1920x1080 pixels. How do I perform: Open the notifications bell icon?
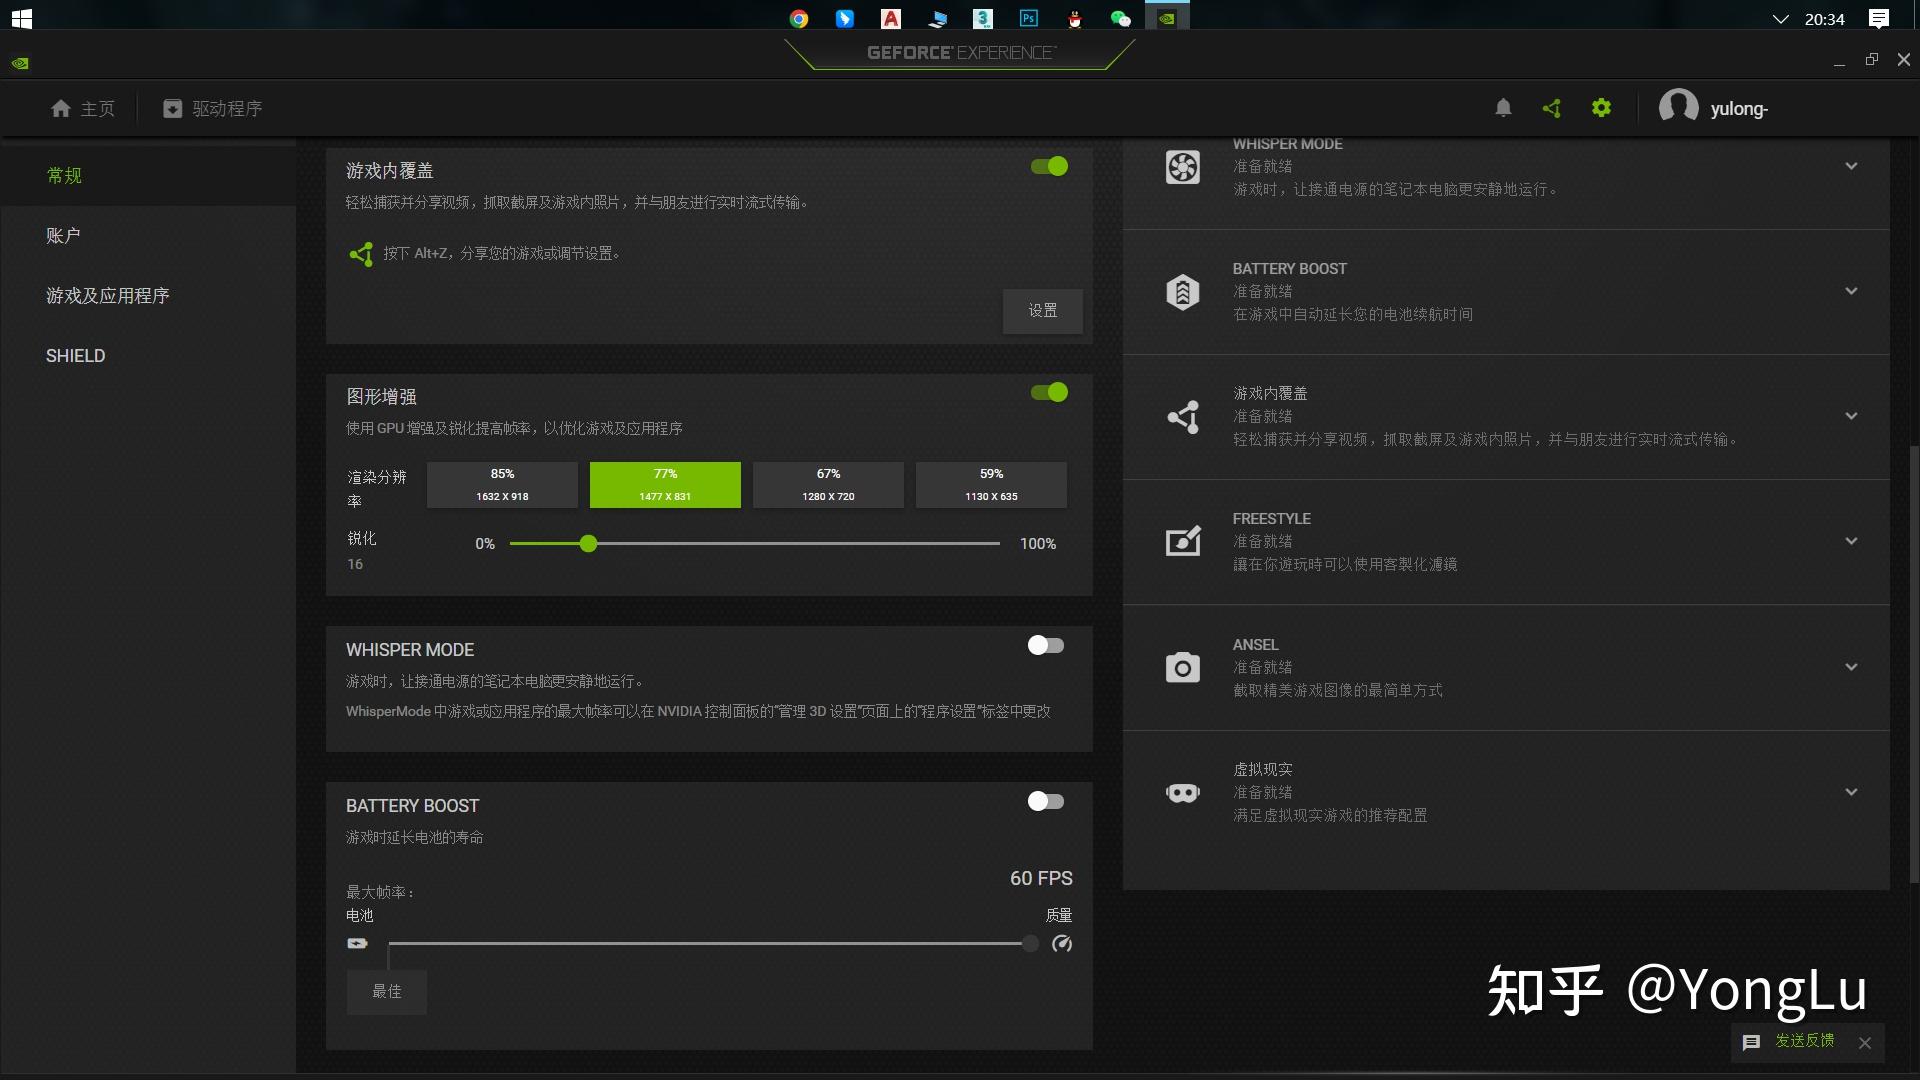pyautogui.click(x=1503, y=108)
